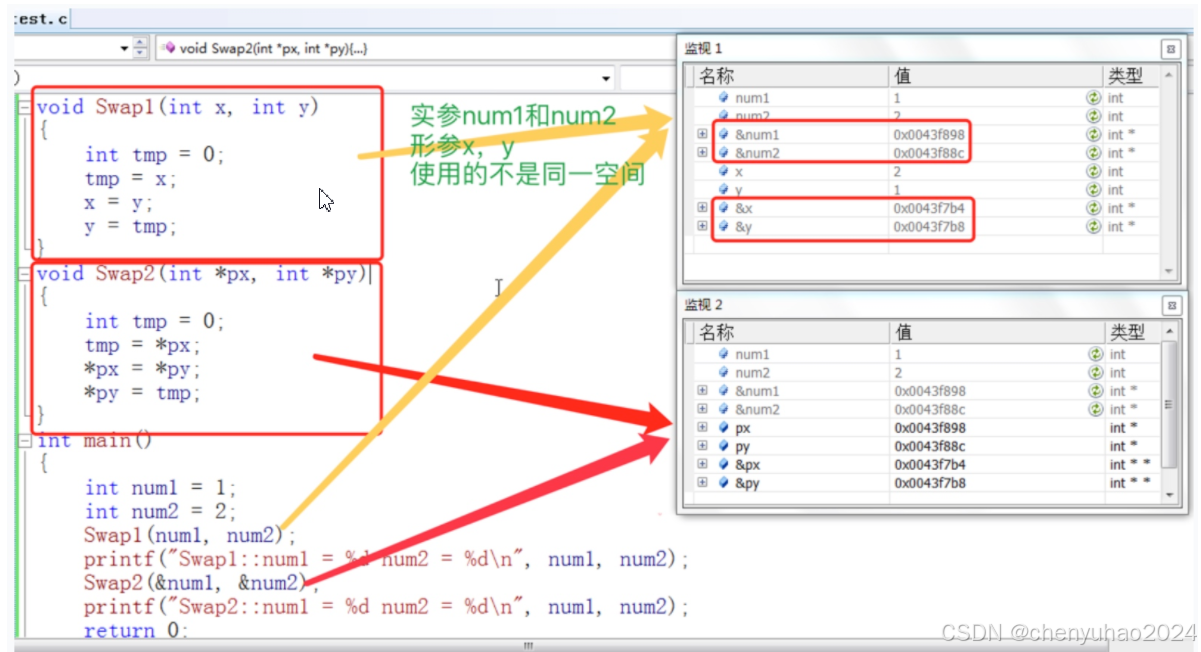Click the variable icon beside num1 in Watch 2
This screenshot has width=1201, height=652.
tap(724, 354)
